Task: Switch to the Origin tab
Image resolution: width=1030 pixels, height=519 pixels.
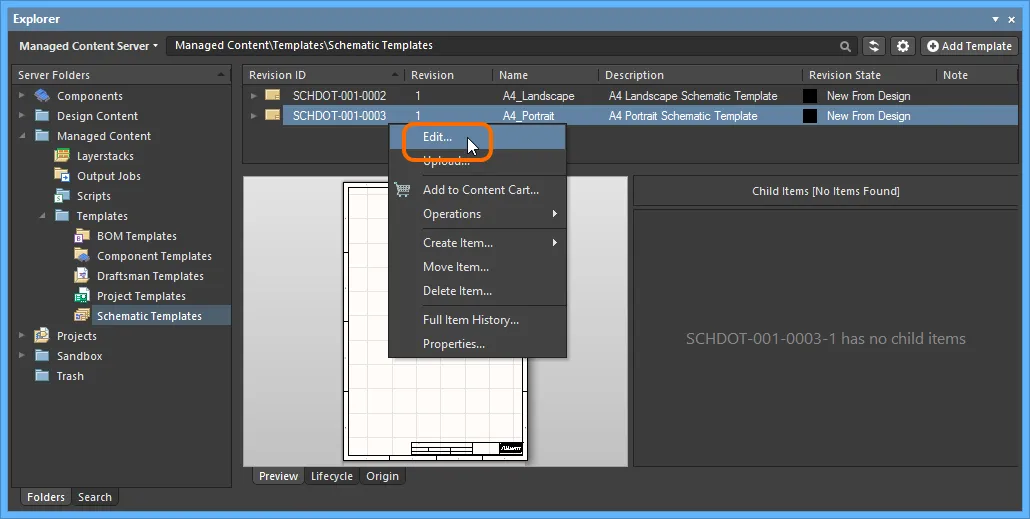Action: pyautogui.click(x=382, y=476)
